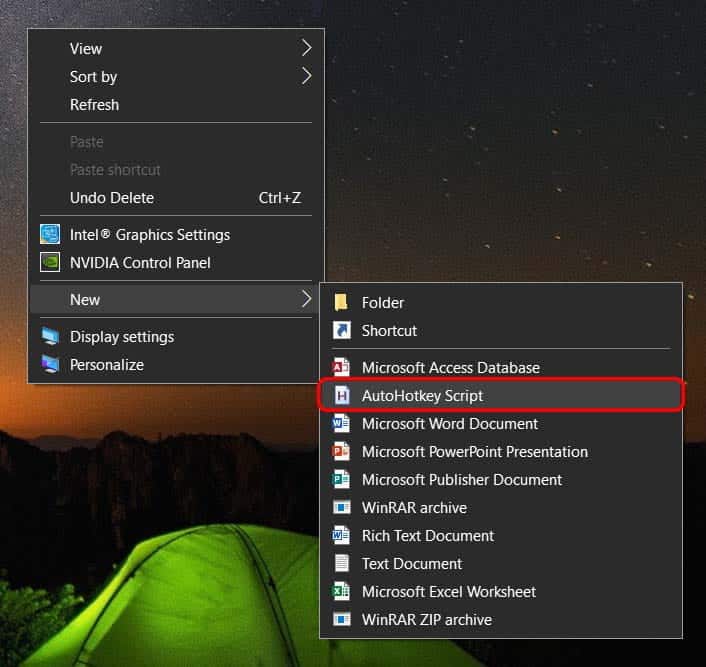Click the AutoHotkey Script H icon

click(342, 395)
